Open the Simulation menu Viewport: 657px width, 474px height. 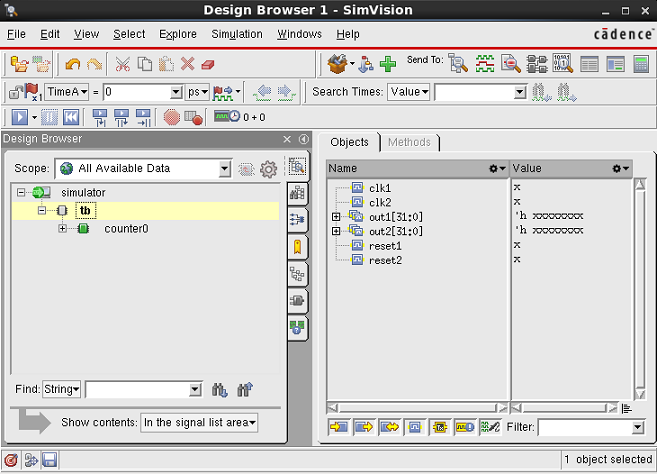[237, 34]
